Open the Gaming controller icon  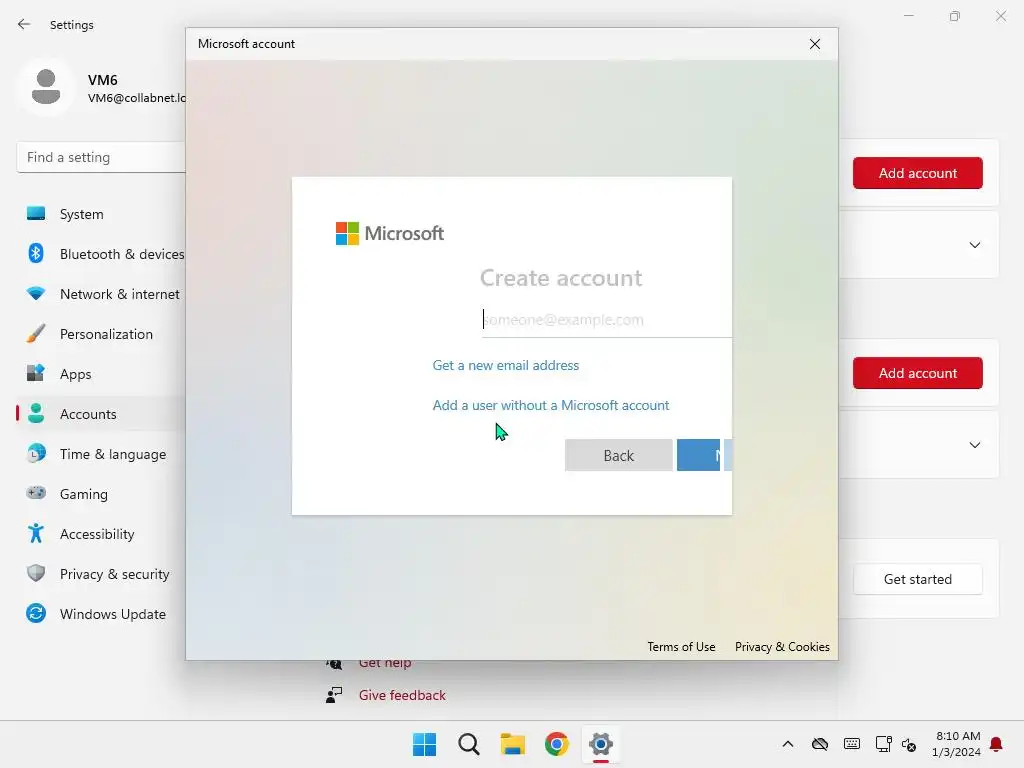tap(36, 493)
